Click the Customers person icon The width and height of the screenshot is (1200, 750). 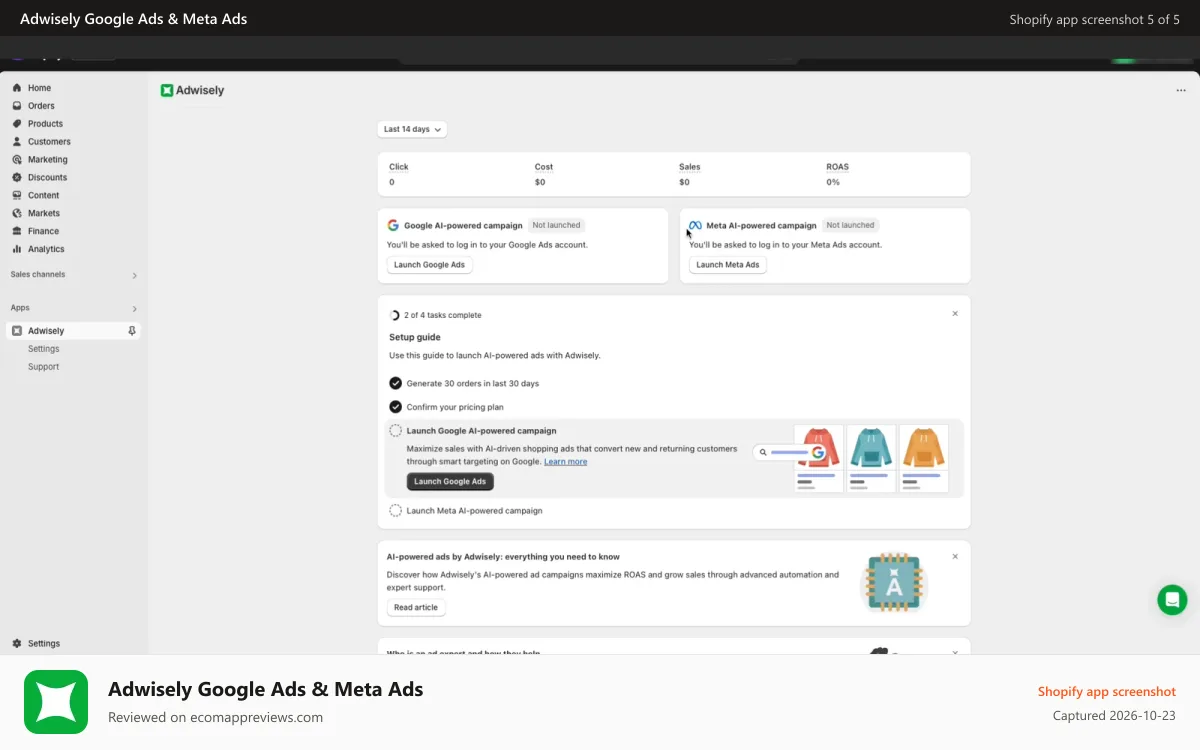click(x=17, y=142)
